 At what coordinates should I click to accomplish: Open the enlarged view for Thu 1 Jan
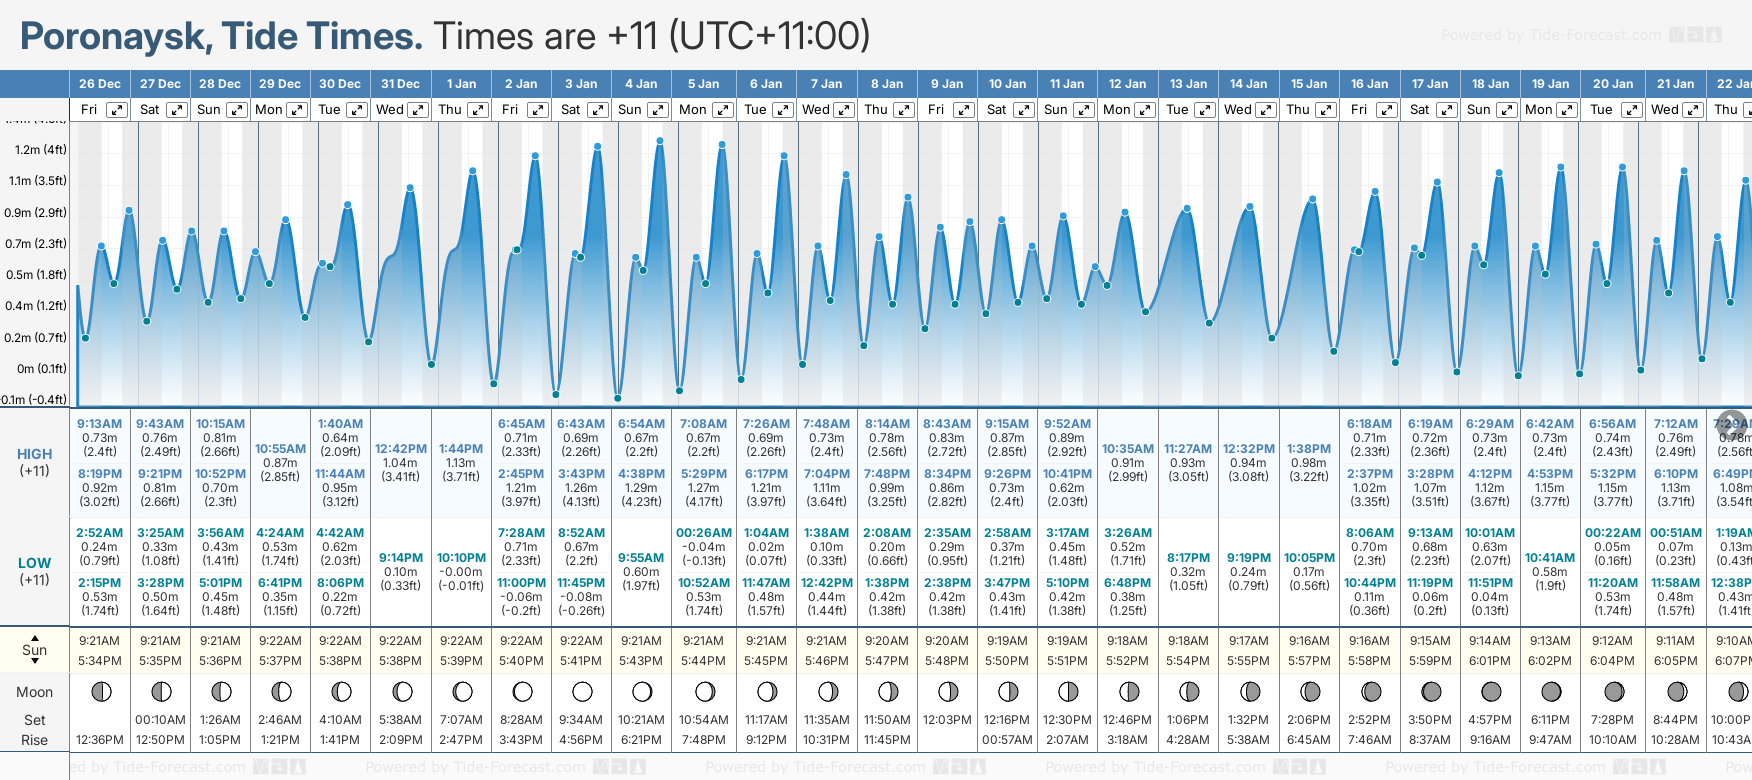coord(478,110)
